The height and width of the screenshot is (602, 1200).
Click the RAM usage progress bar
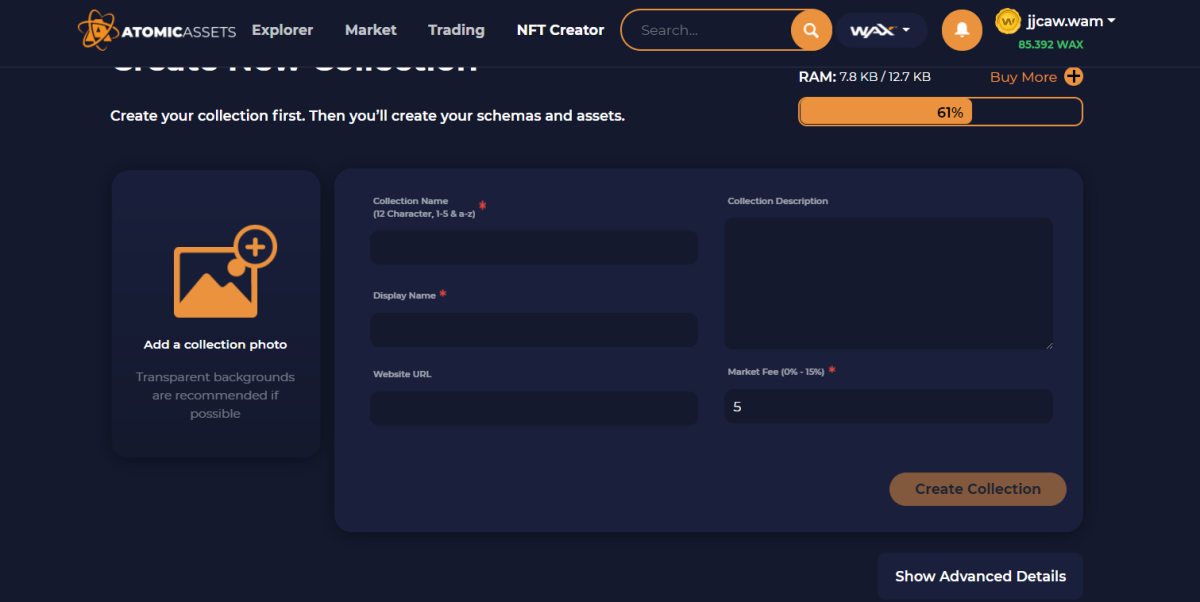coord(940,112)
